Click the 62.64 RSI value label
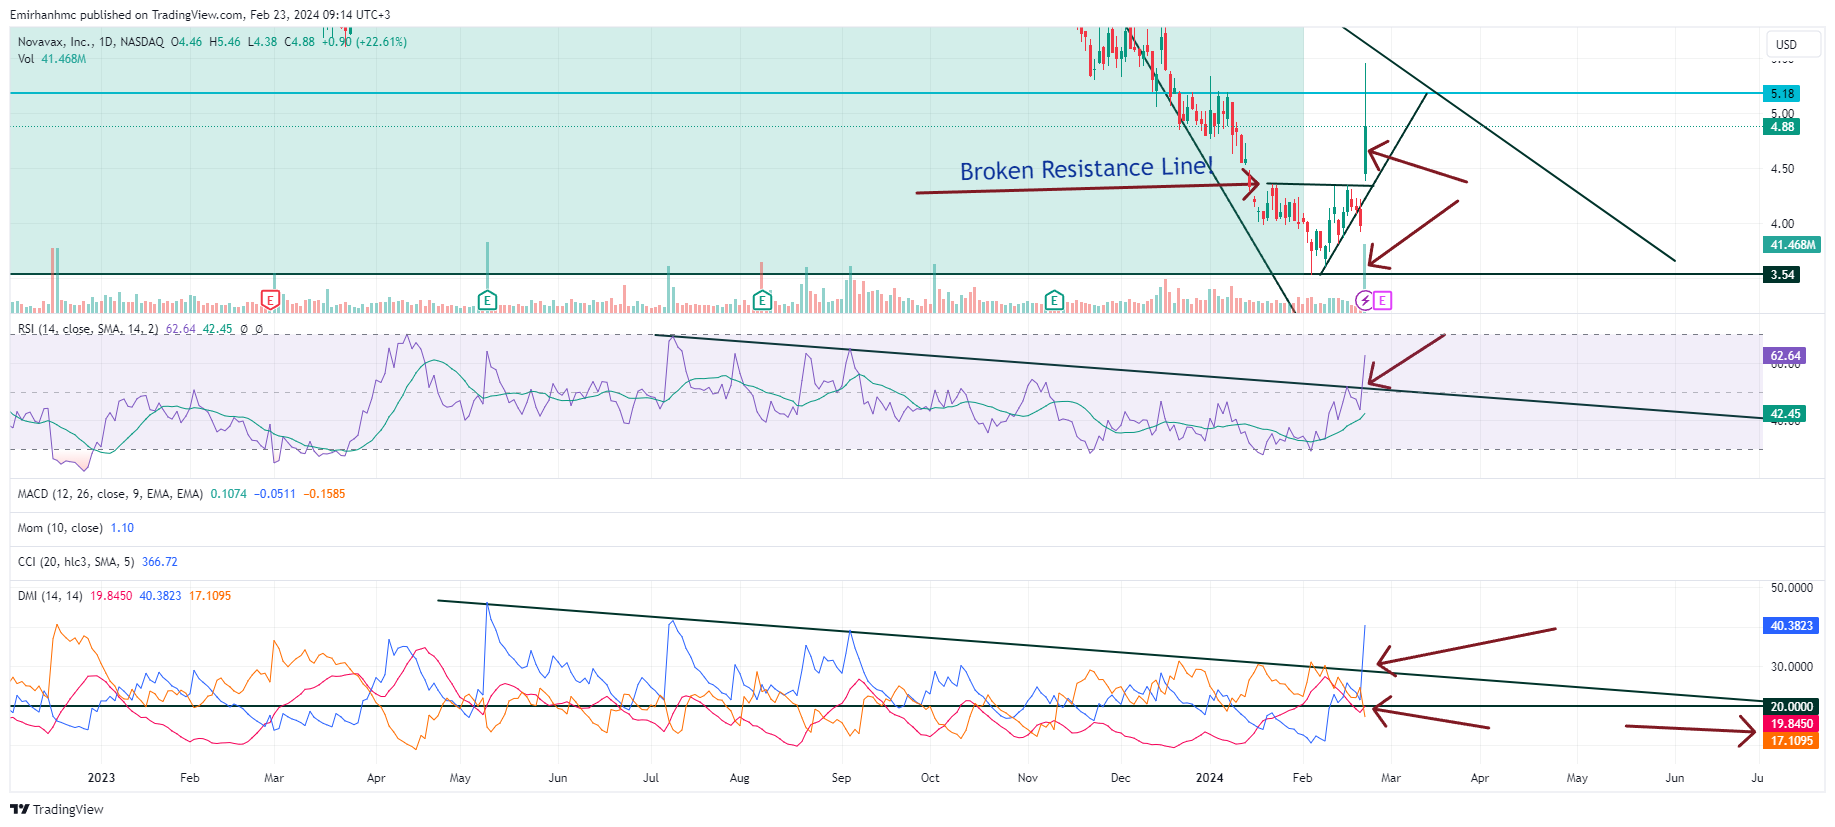 (x=1784, y=355)
